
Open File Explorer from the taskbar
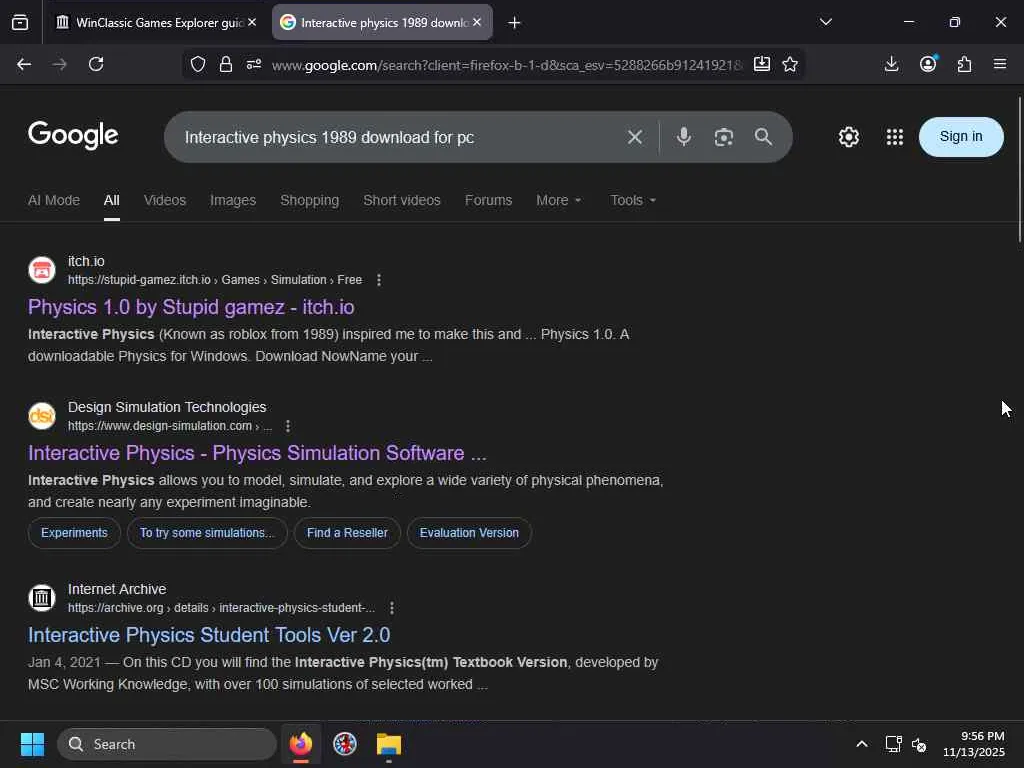389,744
